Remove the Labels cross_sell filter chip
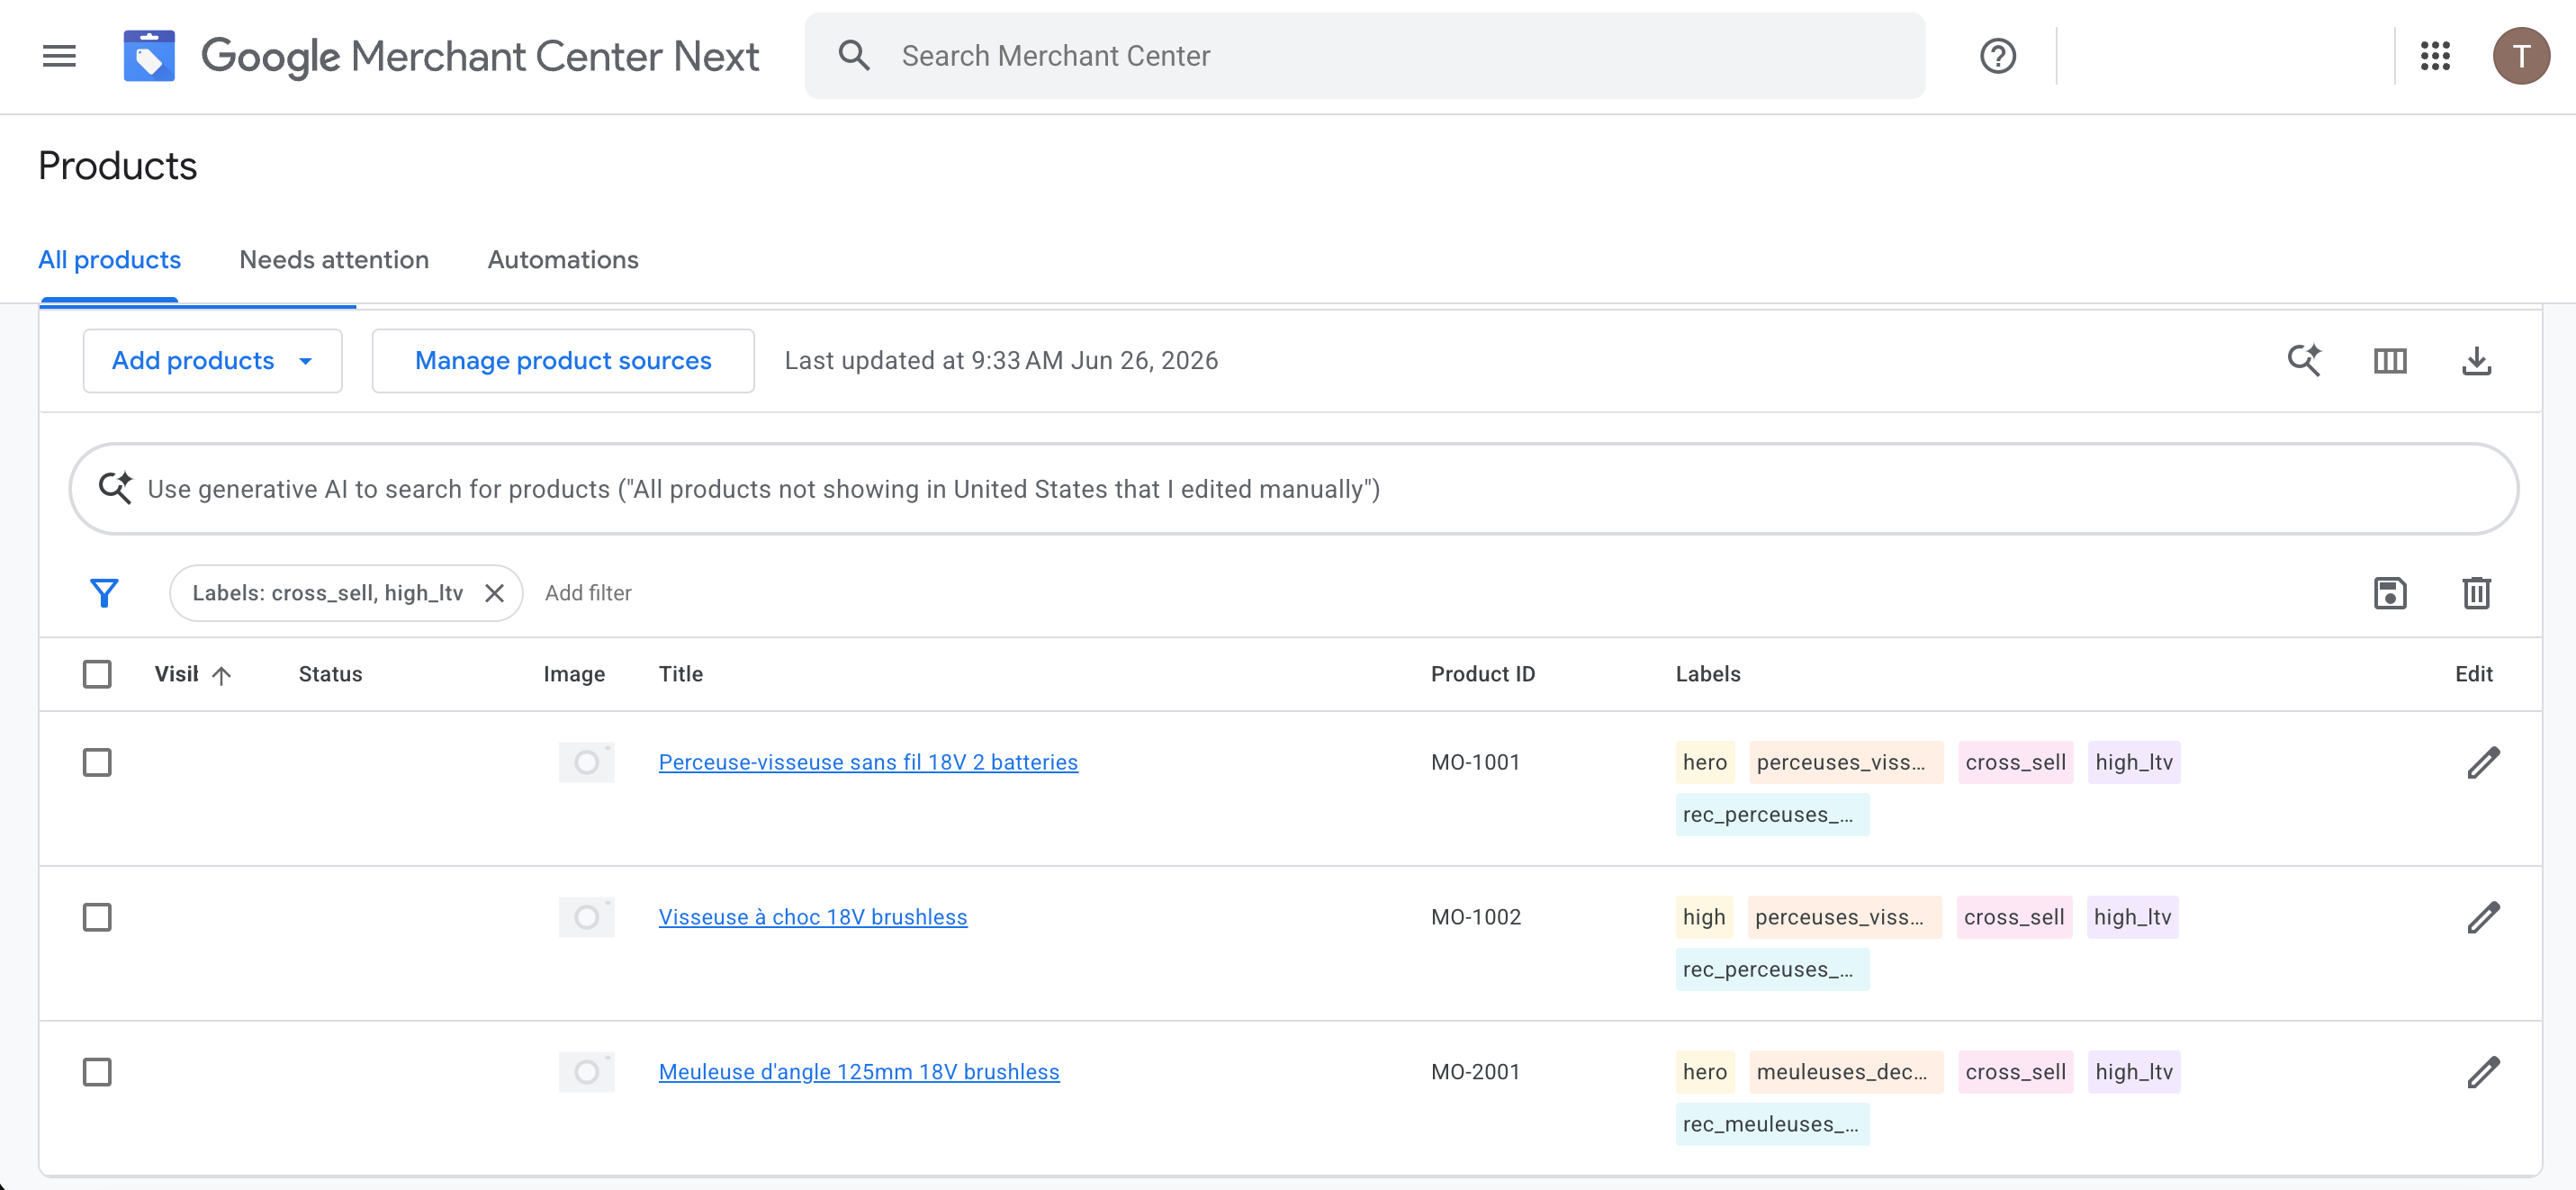This screenshot has width=2576, height=1190. [494, 593]
